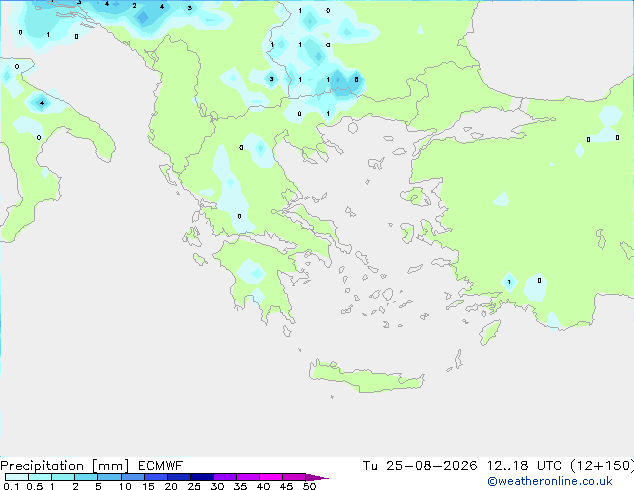Select the legend swatch between 15 and 20

pyautogui.click(x=156, y=477)
